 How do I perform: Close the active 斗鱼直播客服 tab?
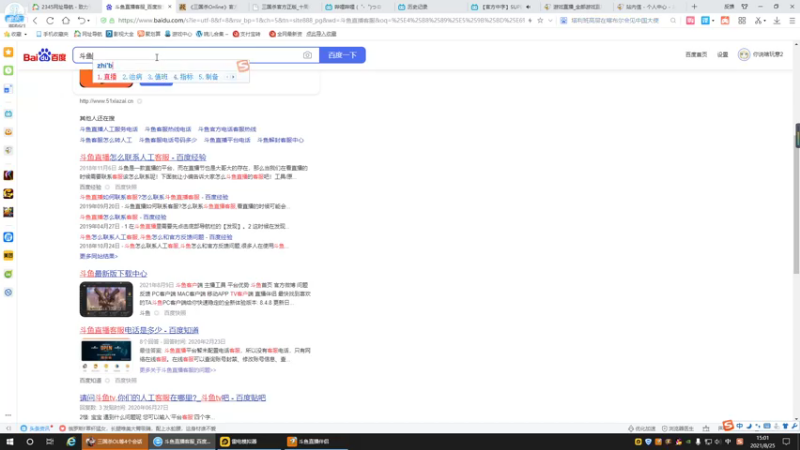170,7
